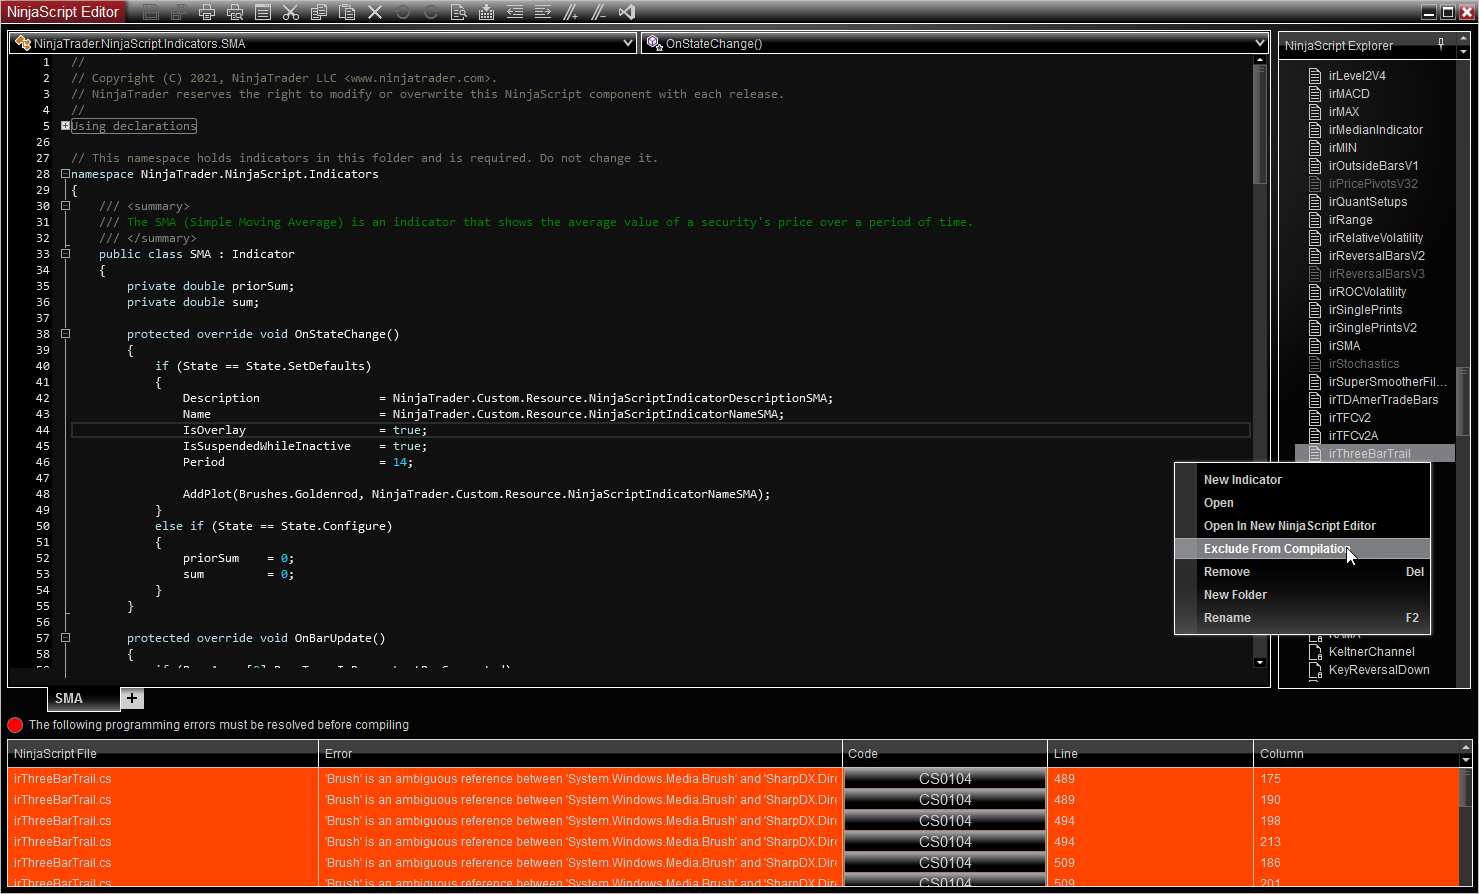Click CS0104 code button for column 175 row
1479x894 pixels.
point(945,779)
